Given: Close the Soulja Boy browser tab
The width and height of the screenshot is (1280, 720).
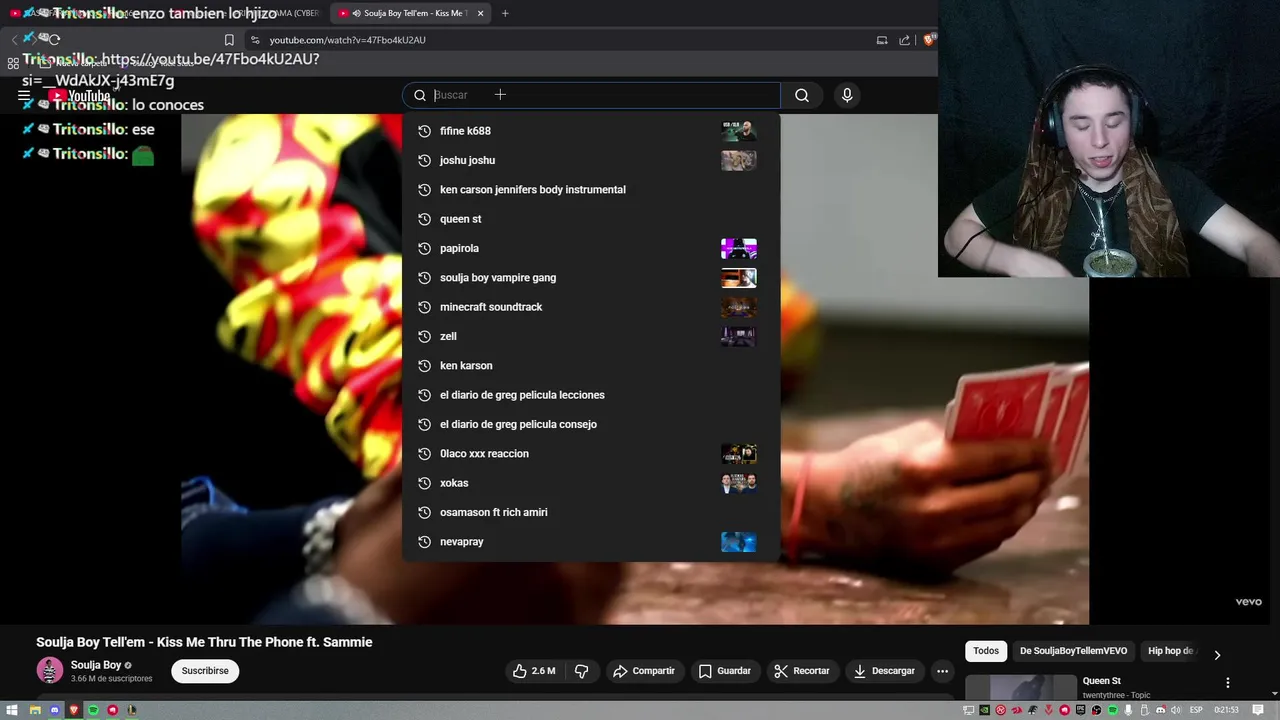Looking at the screenshot, I should (x=481, y=13).
